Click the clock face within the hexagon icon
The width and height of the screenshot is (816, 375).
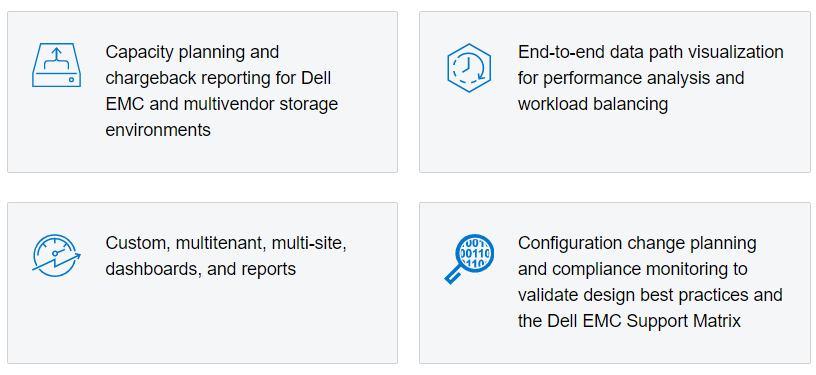tap(468, 68)
